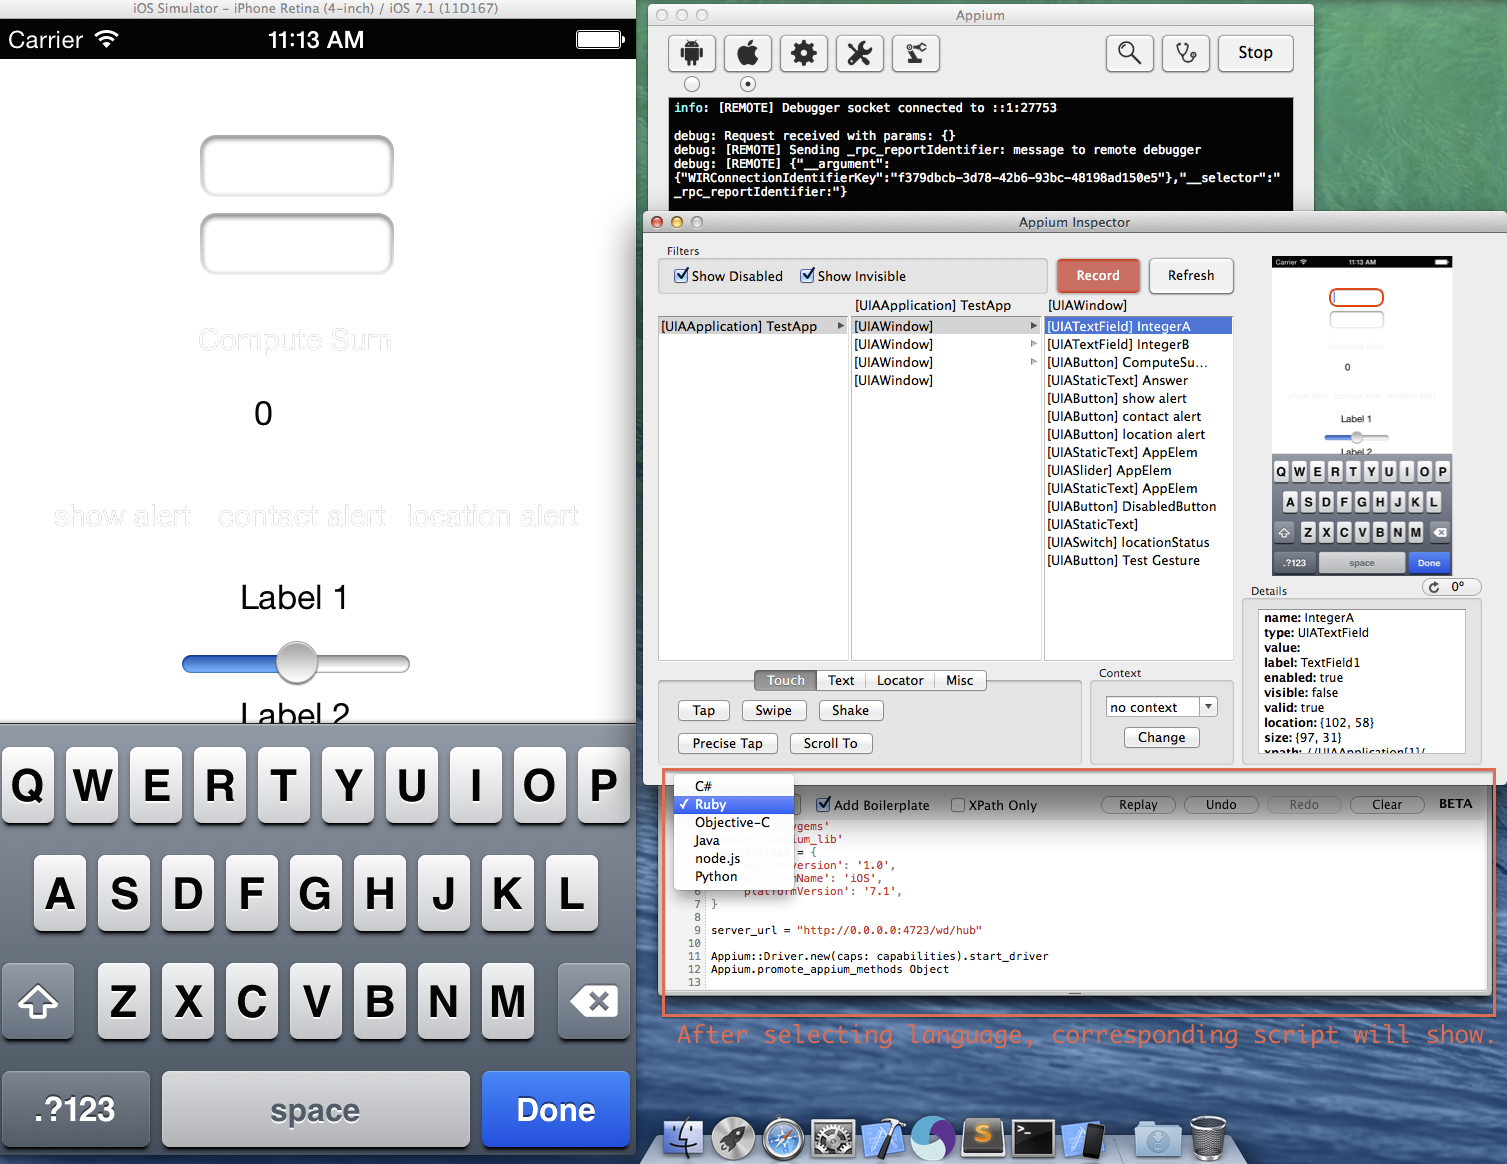
Task: Toggle Show Invisible checkbox
Action: (x=807, y=275)
